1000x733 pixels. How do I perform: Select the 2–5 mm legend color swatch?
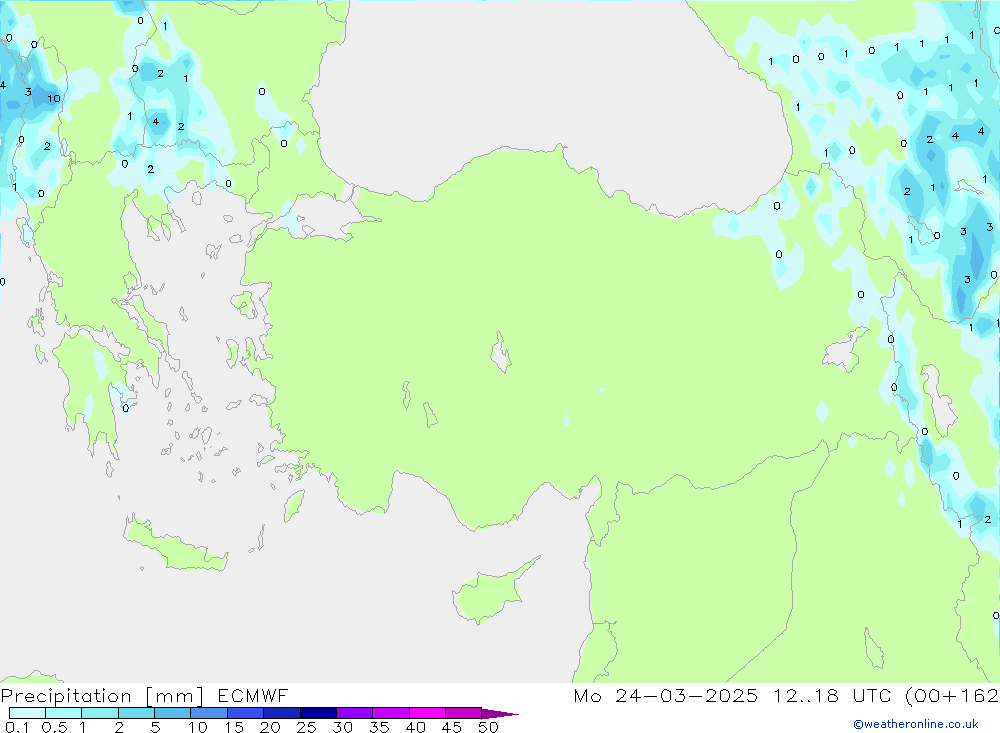click(136, 713)
